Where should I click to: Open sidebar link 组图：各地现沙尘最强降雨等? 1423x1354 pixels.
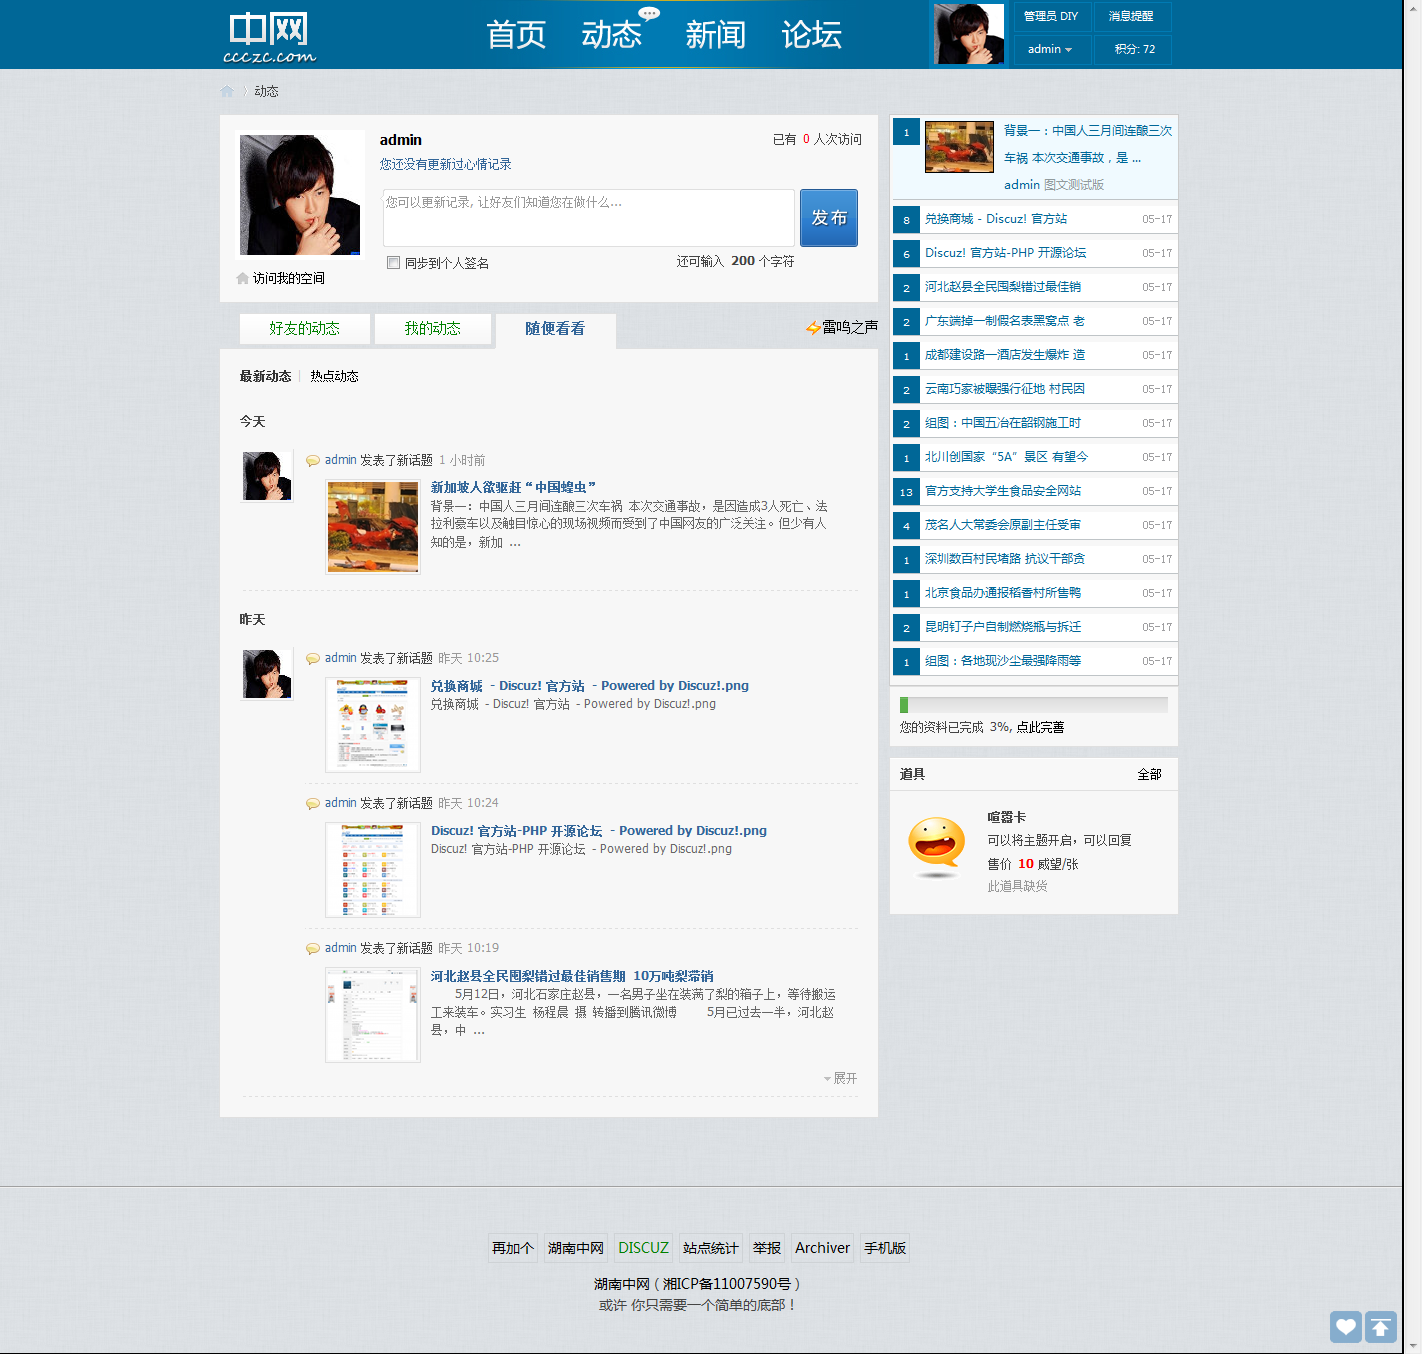1003,661
